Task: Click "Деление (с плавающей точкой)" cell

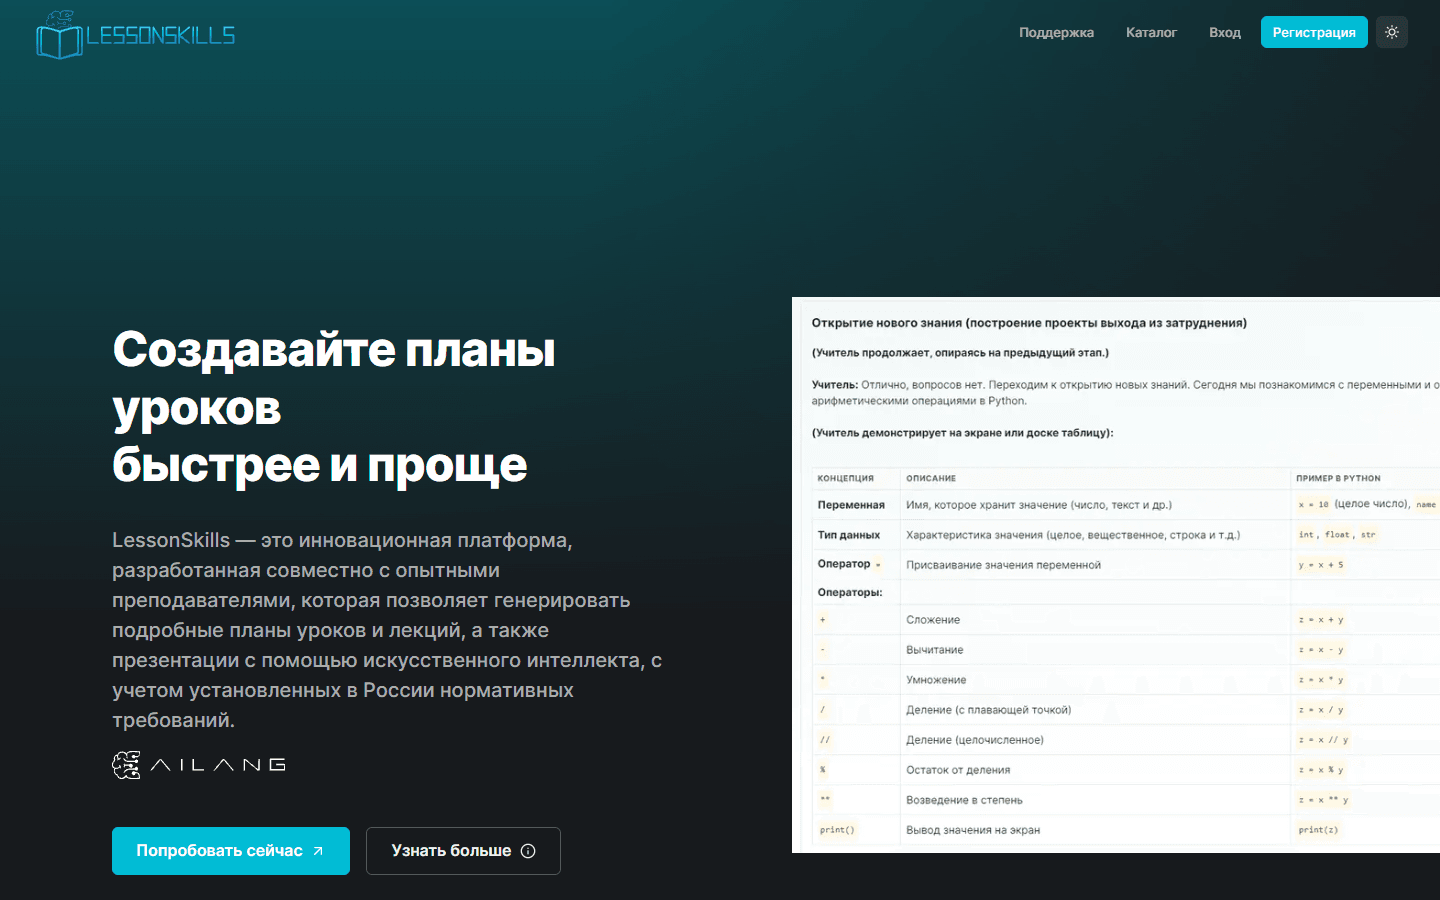Action: [x=988, y=710]
